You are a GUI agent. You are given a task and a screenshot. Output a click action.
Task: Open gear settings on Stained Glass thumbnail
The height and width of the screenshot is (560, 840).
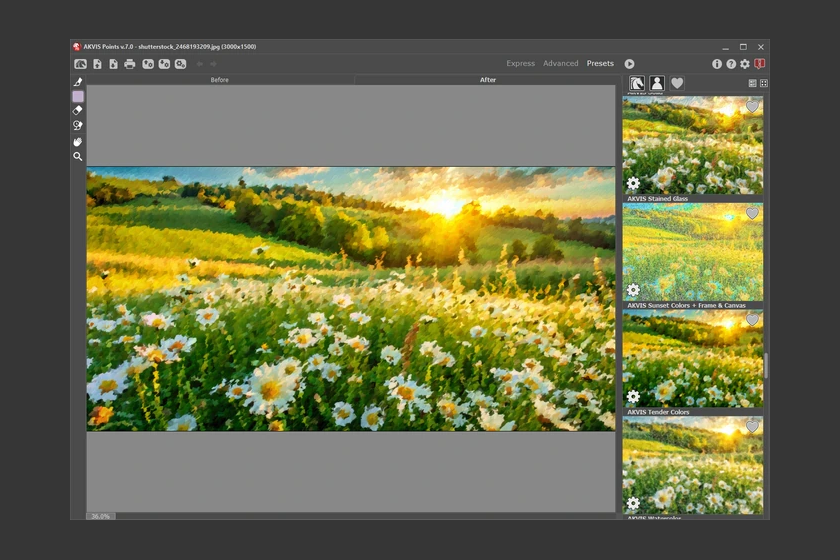(x=633, y=290)
